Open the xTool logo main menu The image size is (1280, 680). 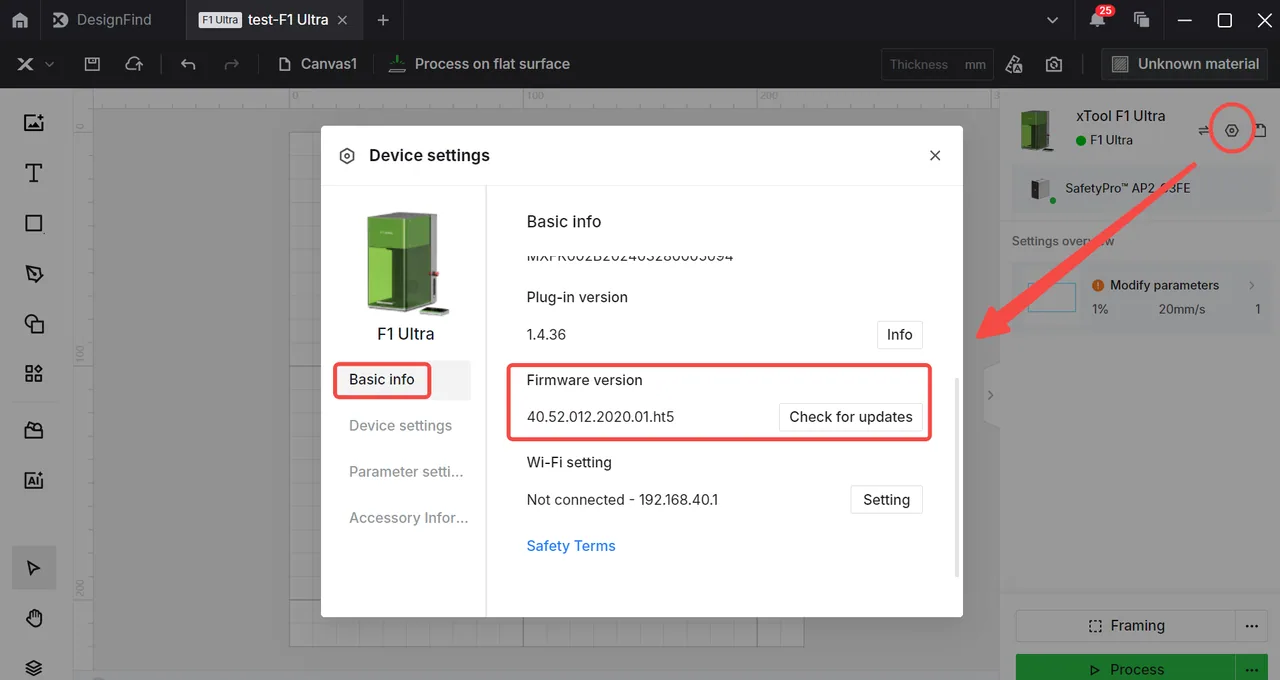(34, 64)
